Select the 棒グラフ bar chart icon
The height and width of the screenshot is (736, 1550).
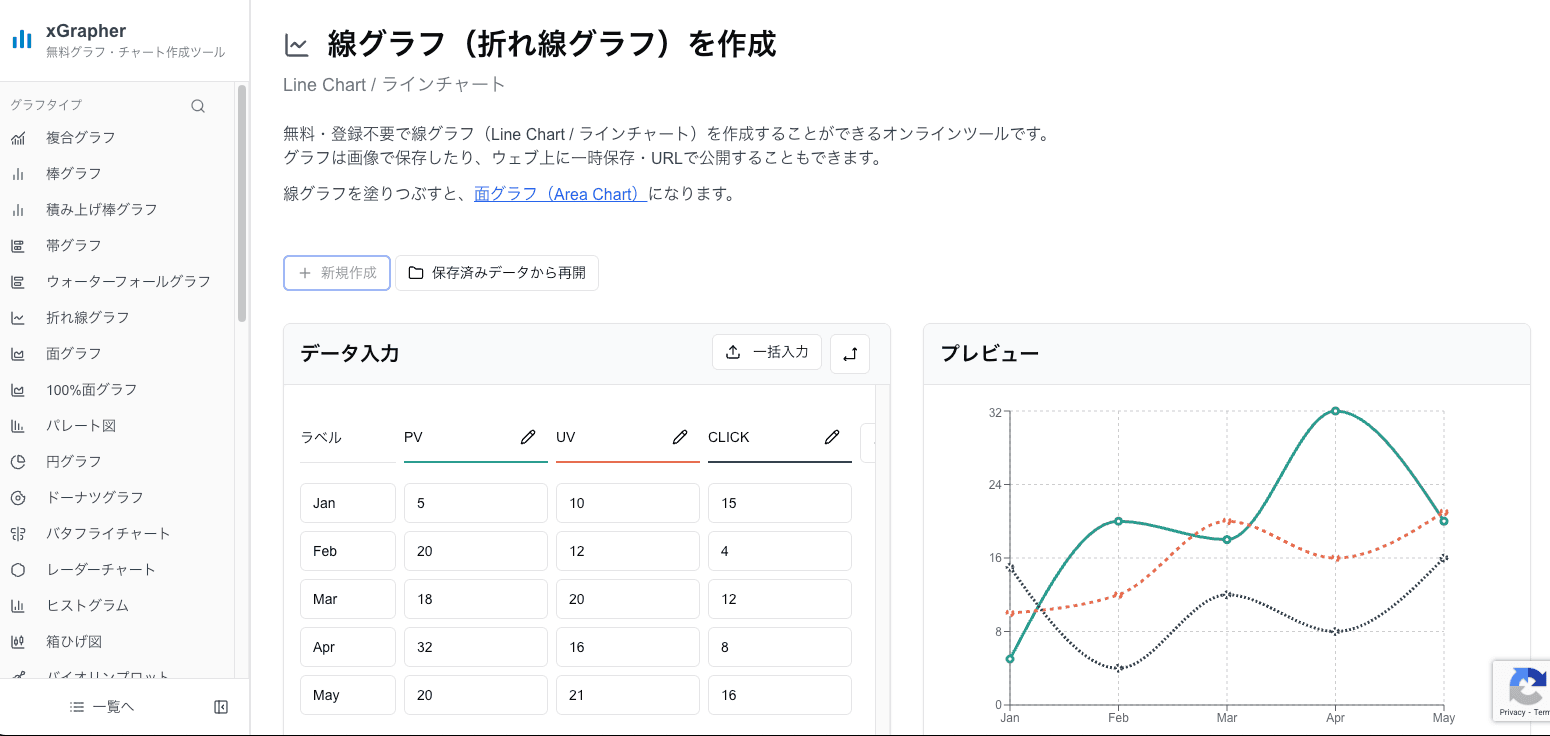[20, 173]
